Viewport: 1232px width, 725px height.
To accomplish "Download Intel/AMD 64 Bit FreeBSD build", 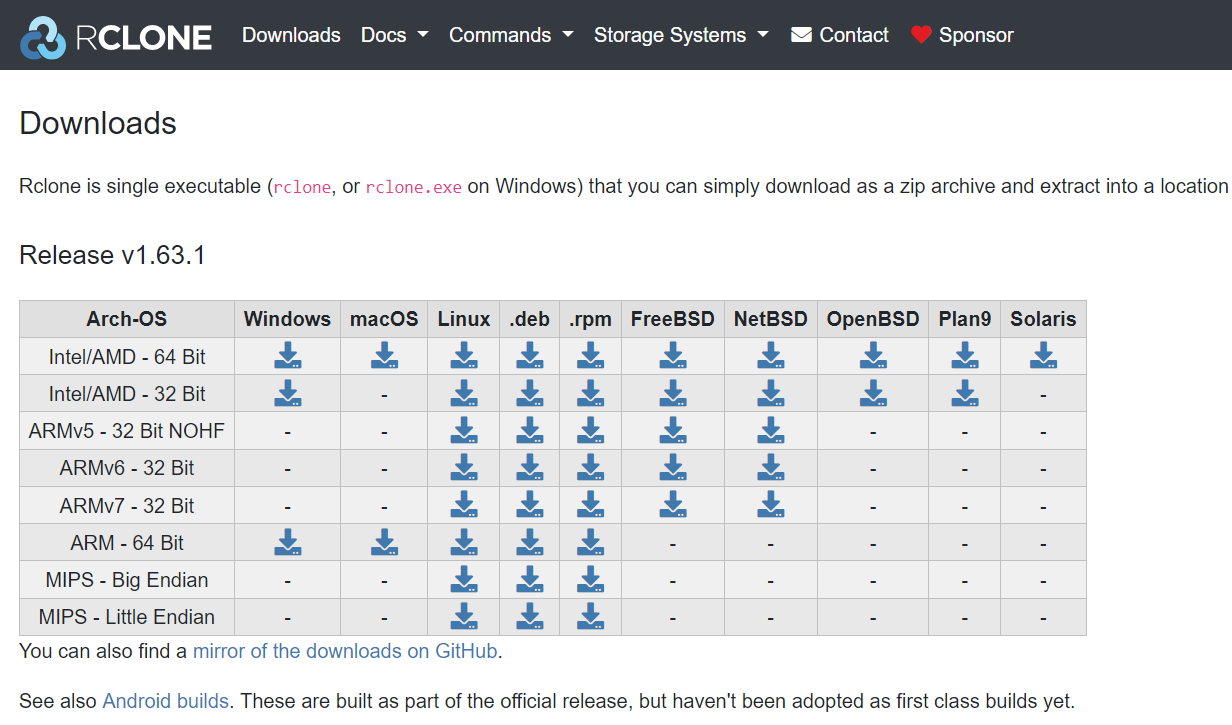I will (x=673, y=356).
